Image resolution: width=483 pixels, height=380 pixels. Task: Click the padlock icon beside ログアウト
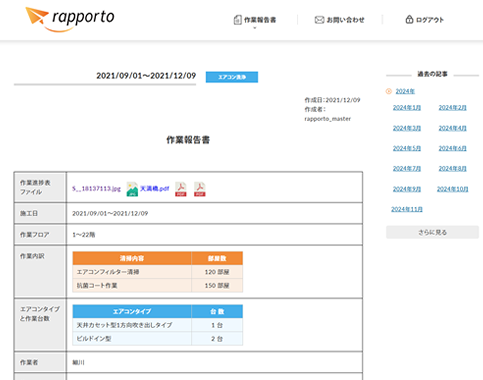[409, 20]
